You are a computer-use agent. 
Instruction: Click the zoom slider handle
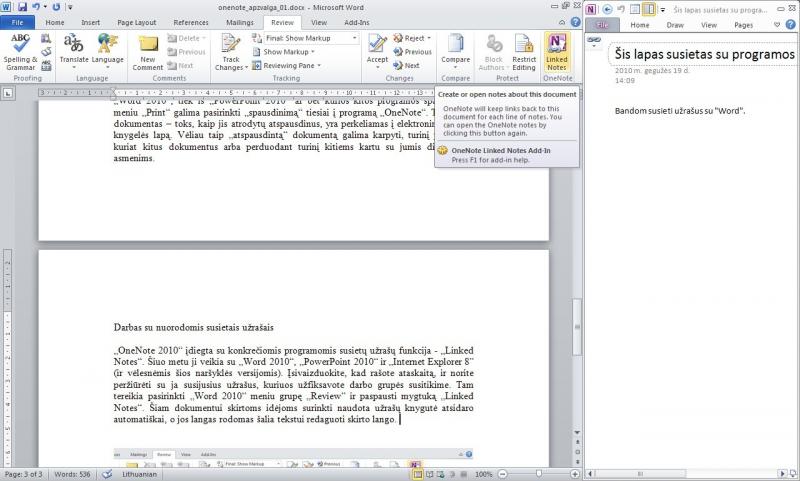[x=539, y=474]
